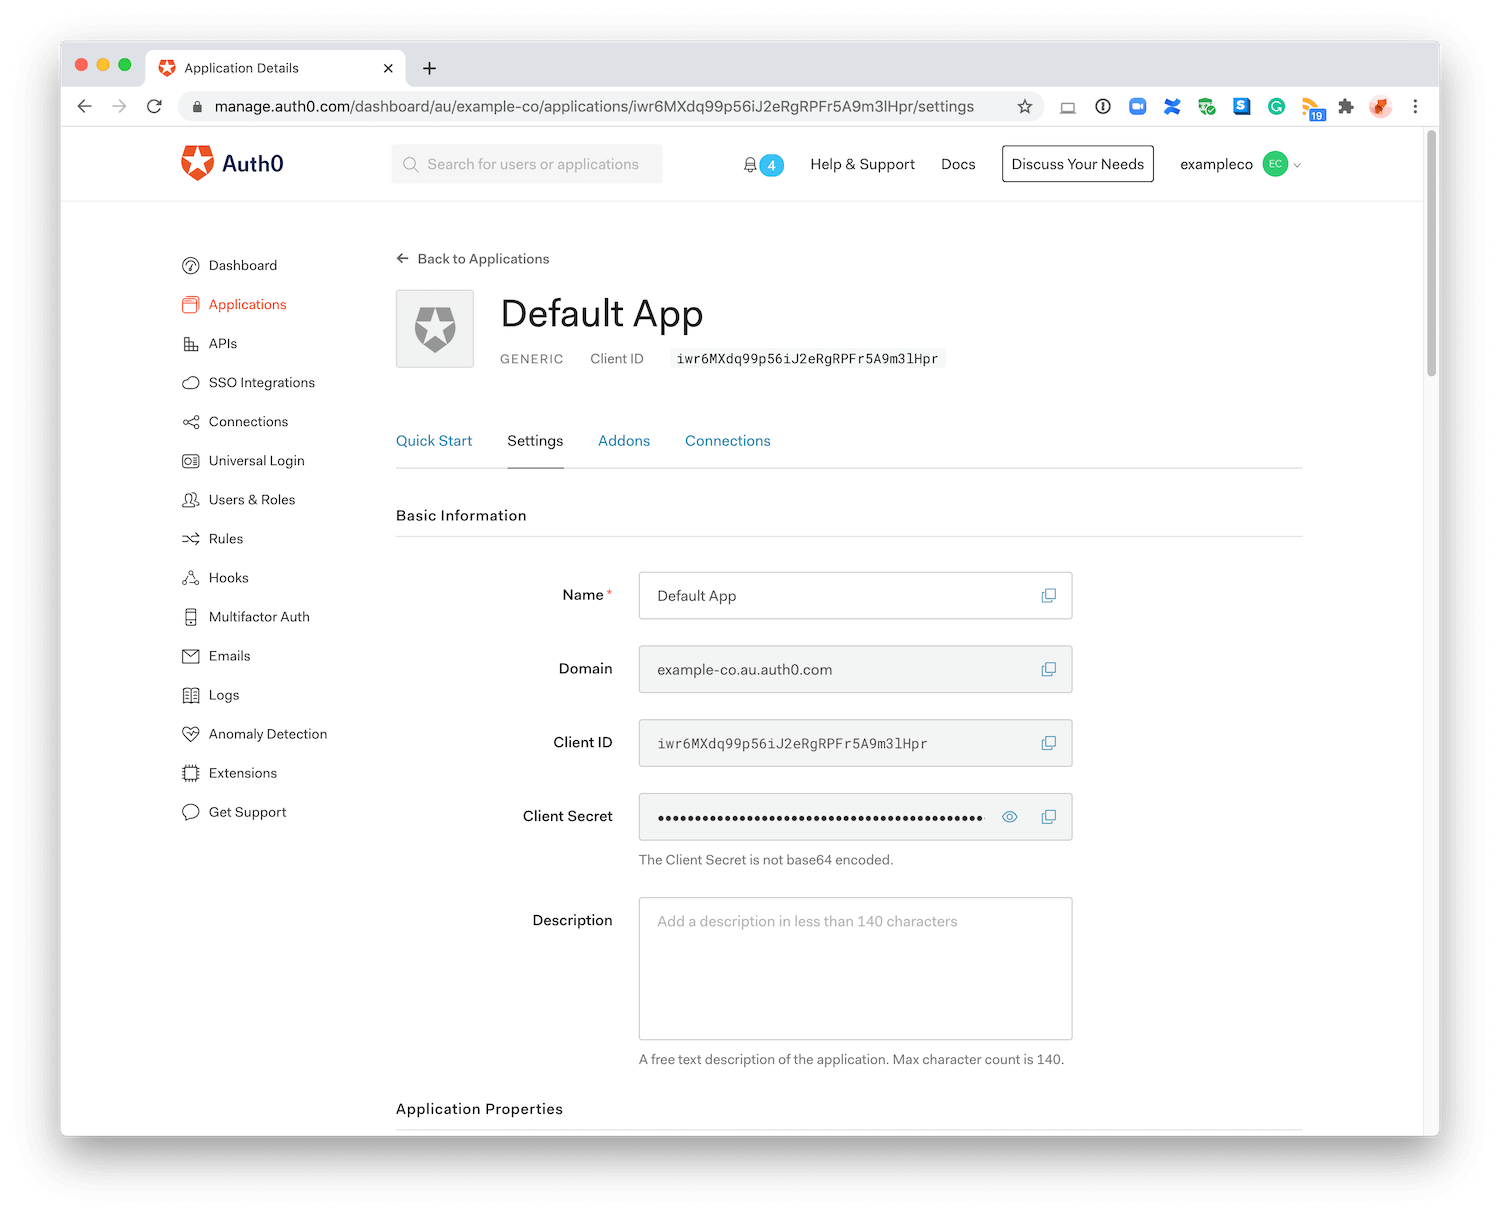
Task: Click the Dashboard sidebar icon
Action: point(191,266)
